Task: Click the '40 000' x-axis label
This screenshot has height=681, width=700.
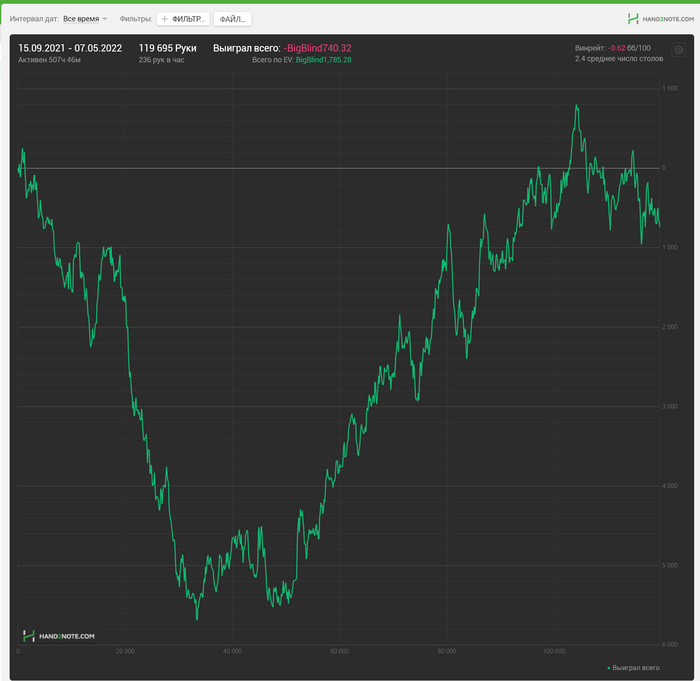Action: pyautogui.click(x=233, y=651)
